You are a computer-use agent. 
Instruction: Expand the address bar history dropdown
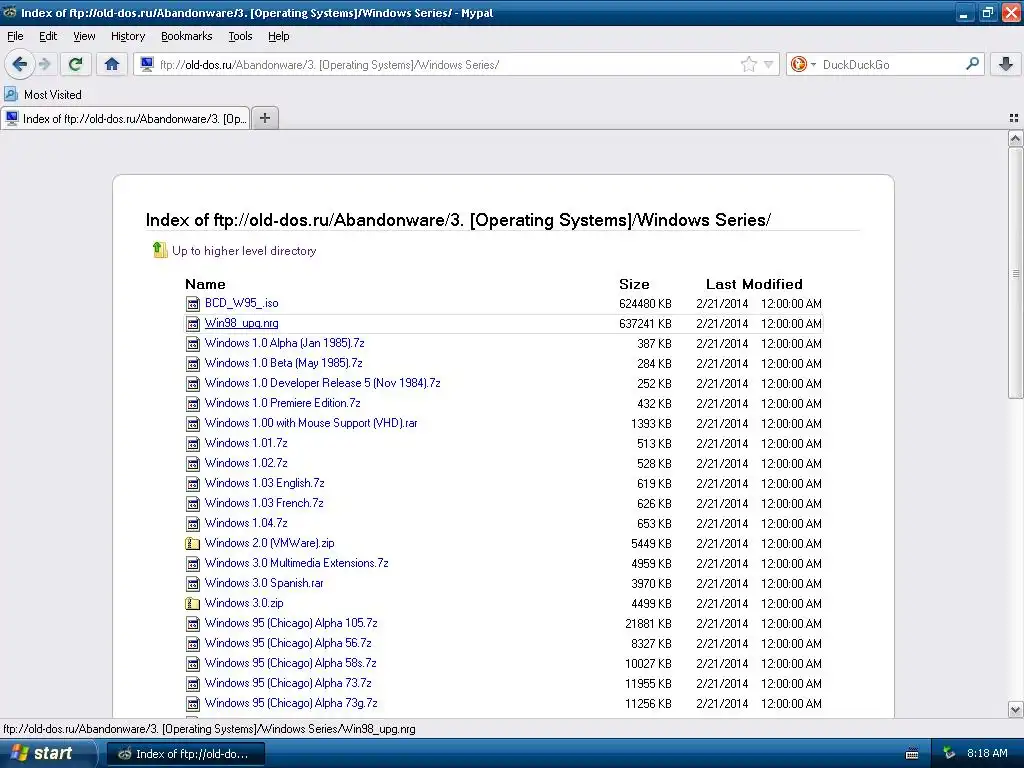(769, 64)
